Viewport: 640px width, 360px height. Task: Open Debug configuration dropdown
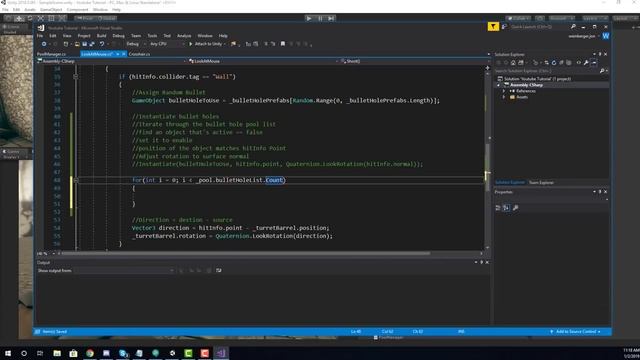[x=136, y=44]
